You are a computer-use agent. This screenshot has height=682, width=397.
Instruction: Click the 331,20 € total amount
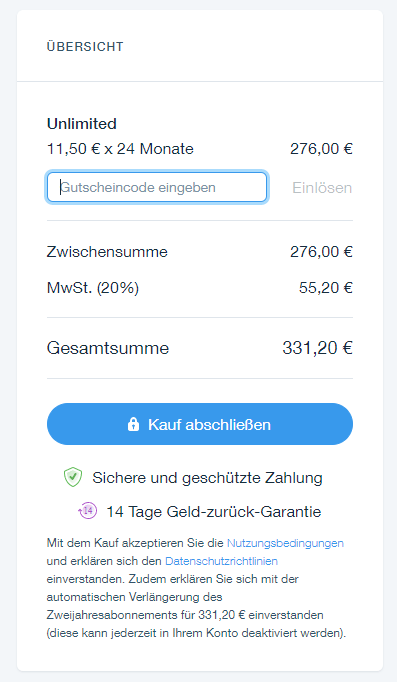[317, 348]
